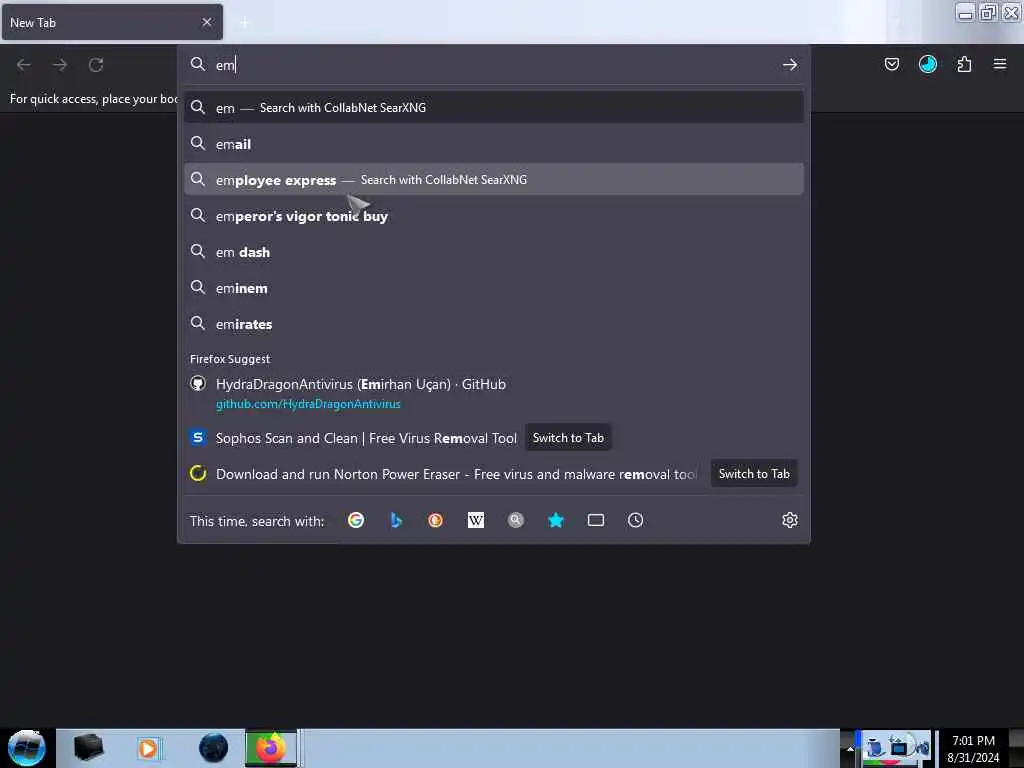
Task: Choose the 'eminem' suggestion
Action: pyautogui.click(x=494, y=287)
